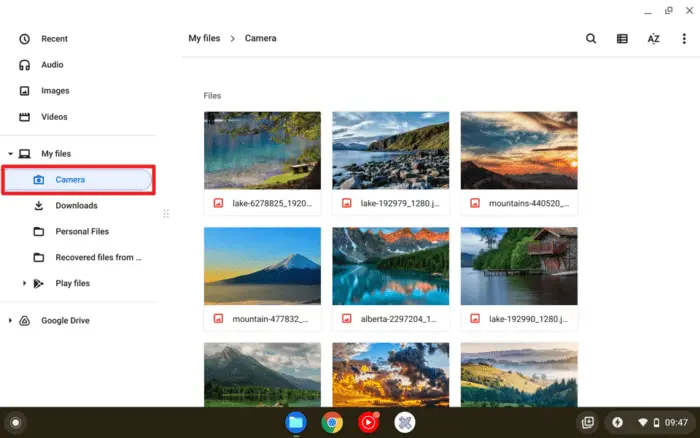Click the Videos film icon
Viewport: 700px width, 438px height.
(25, 117)
